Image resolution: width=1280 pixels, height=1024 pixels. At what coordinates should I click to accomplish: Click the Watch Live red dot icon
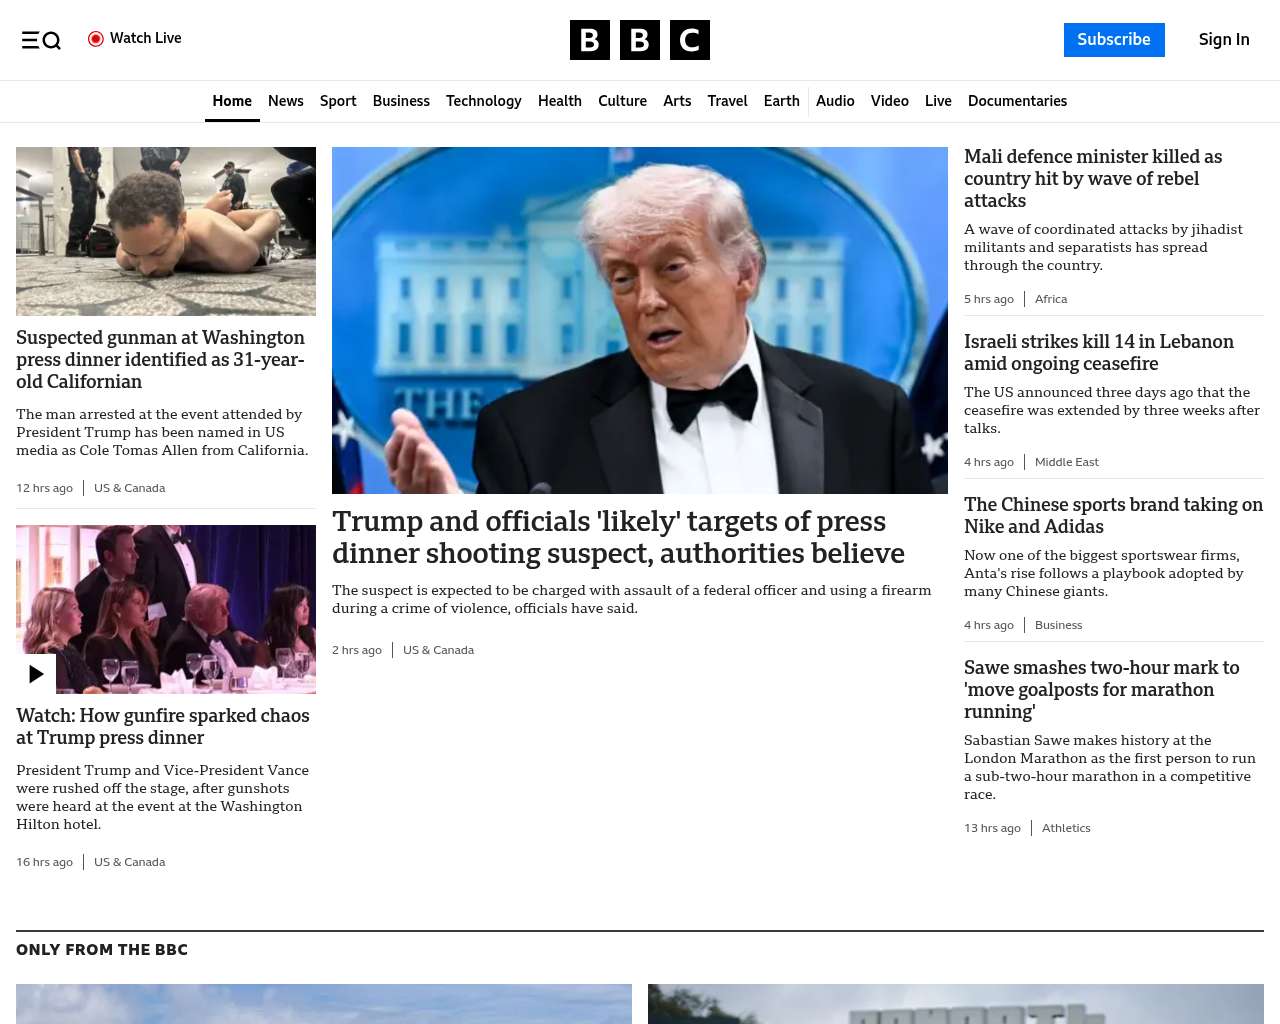pyautogui.click(x=96, y=39)
